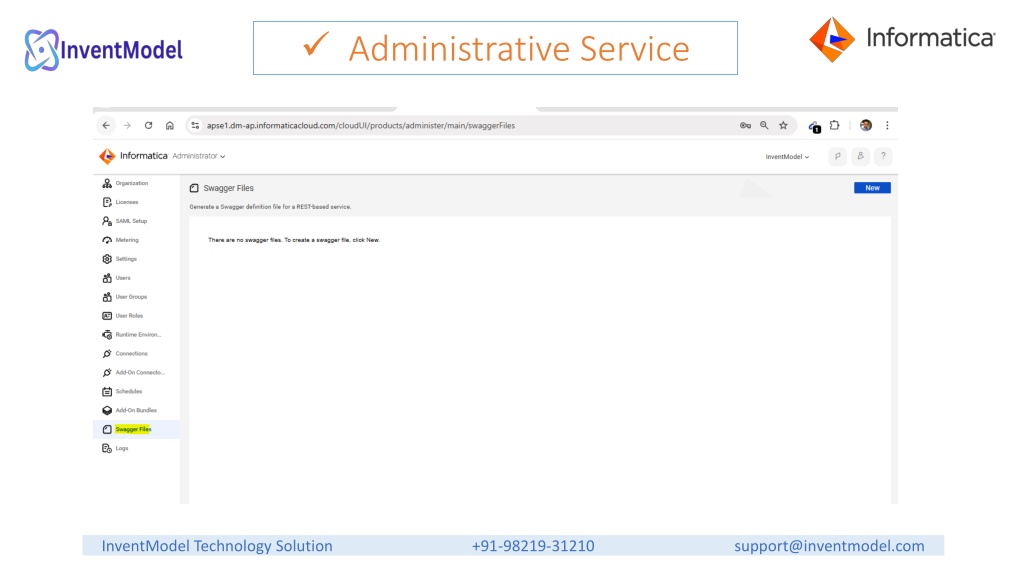
Task: Open the browser profile avatar
Action: pos(866,125)
